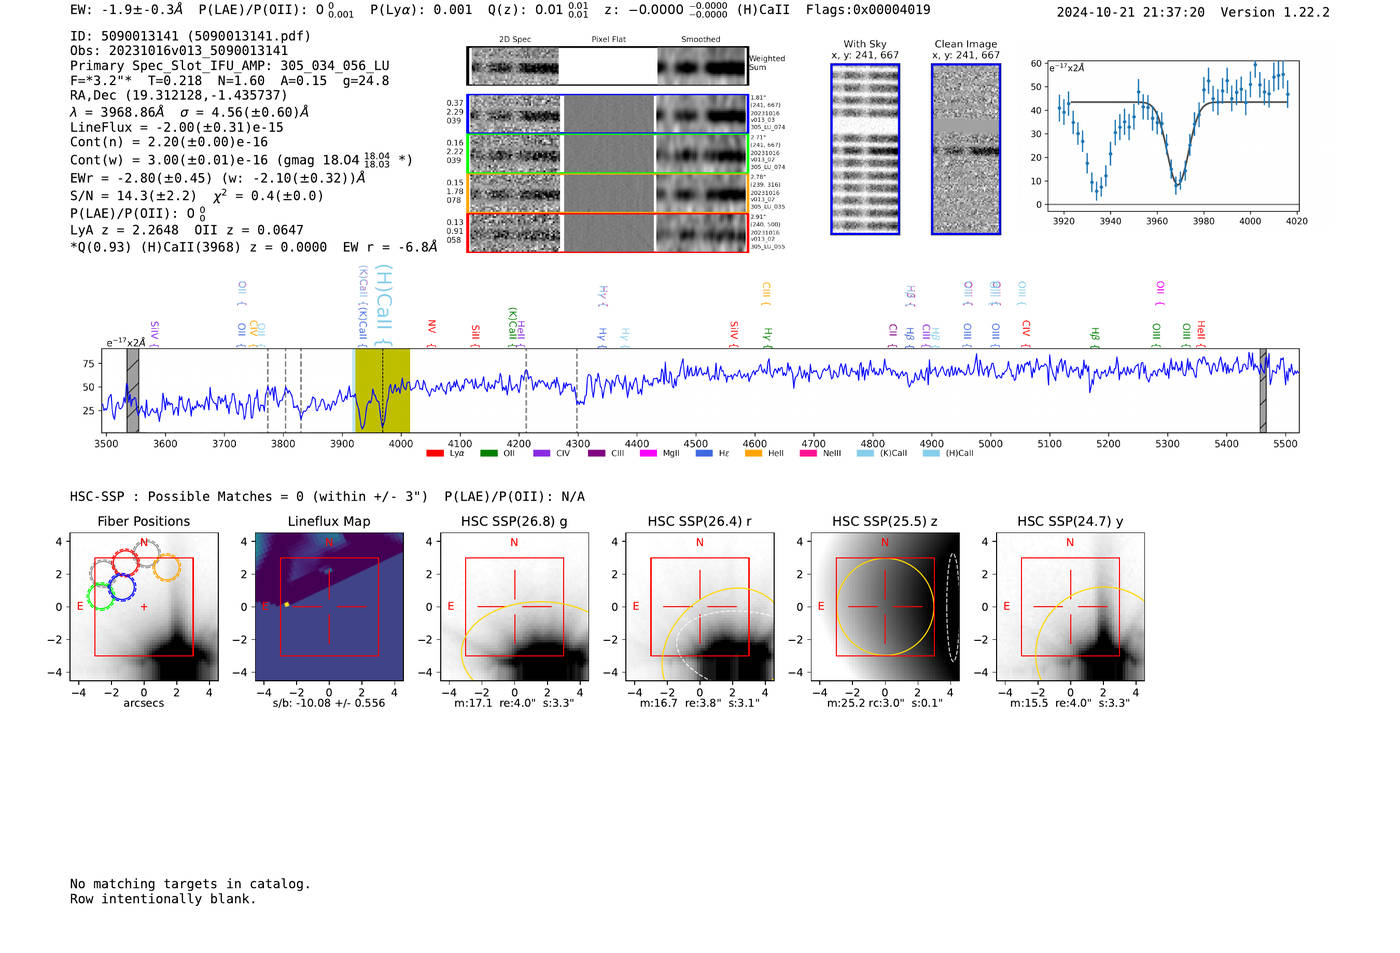
Task: Click the gray hatched band near 5460
Action: 1263,390
